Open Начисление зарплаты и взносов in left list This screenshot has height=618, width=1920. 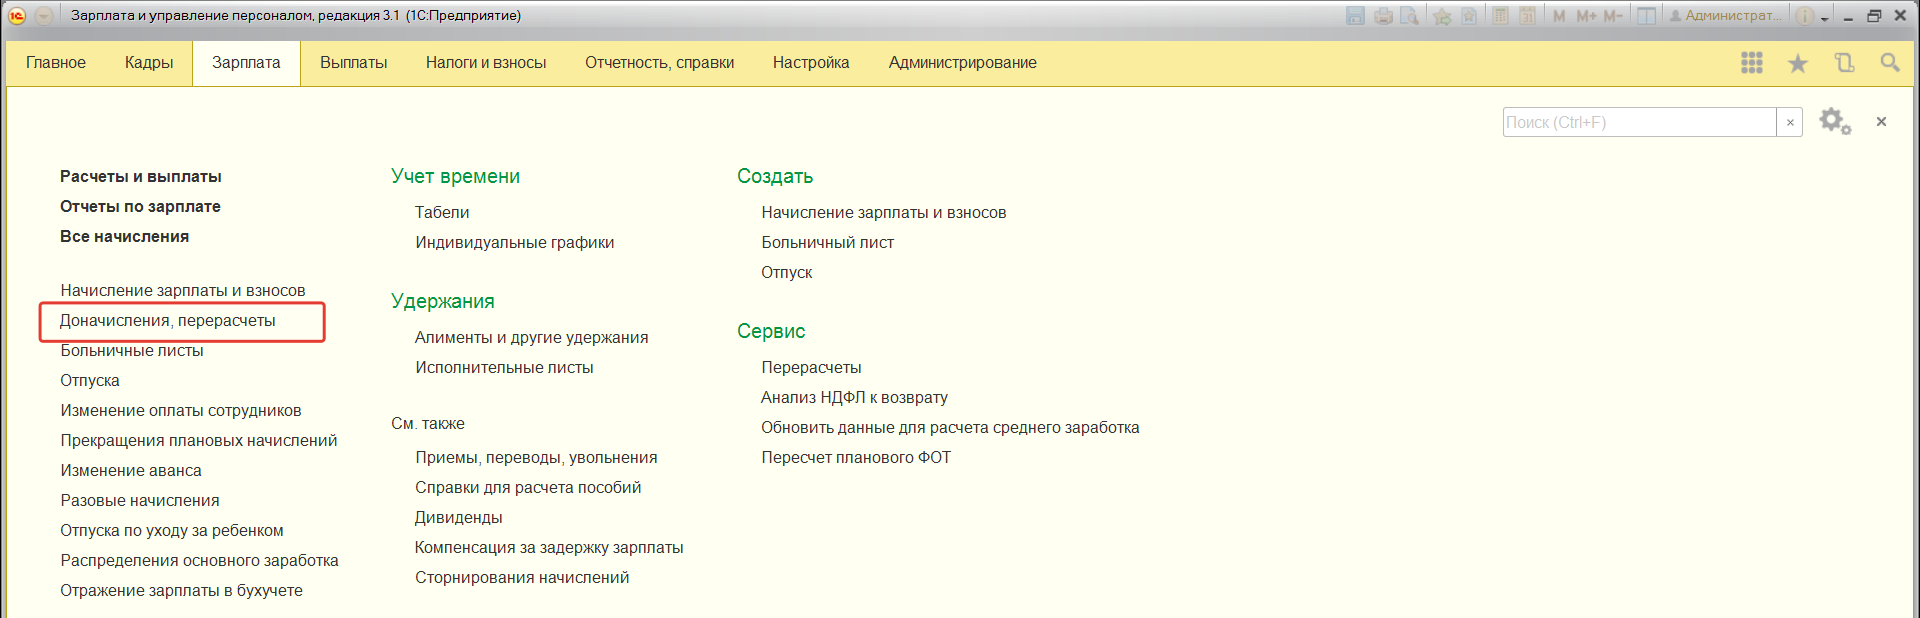point(183,290)
